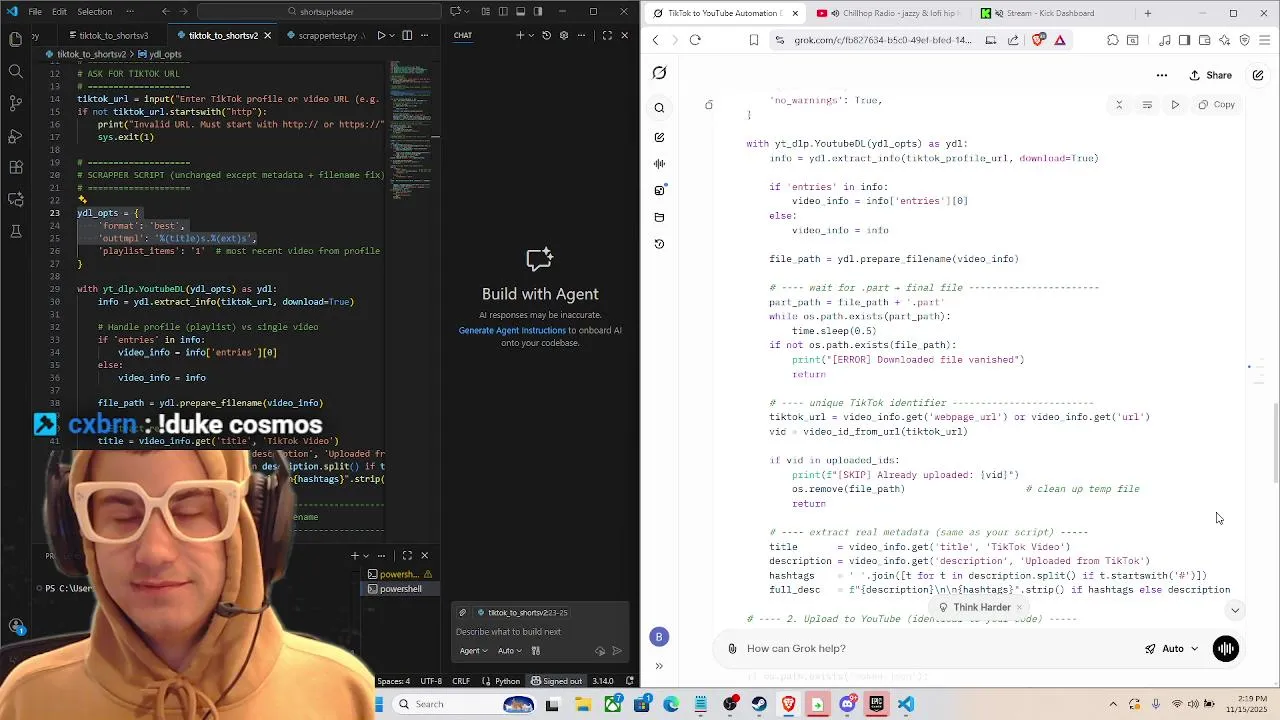Open Grok voice mode waveform button
The height and width of the screenshot is (720, 1280).
pyautogui.click(x=1226, y=649)
